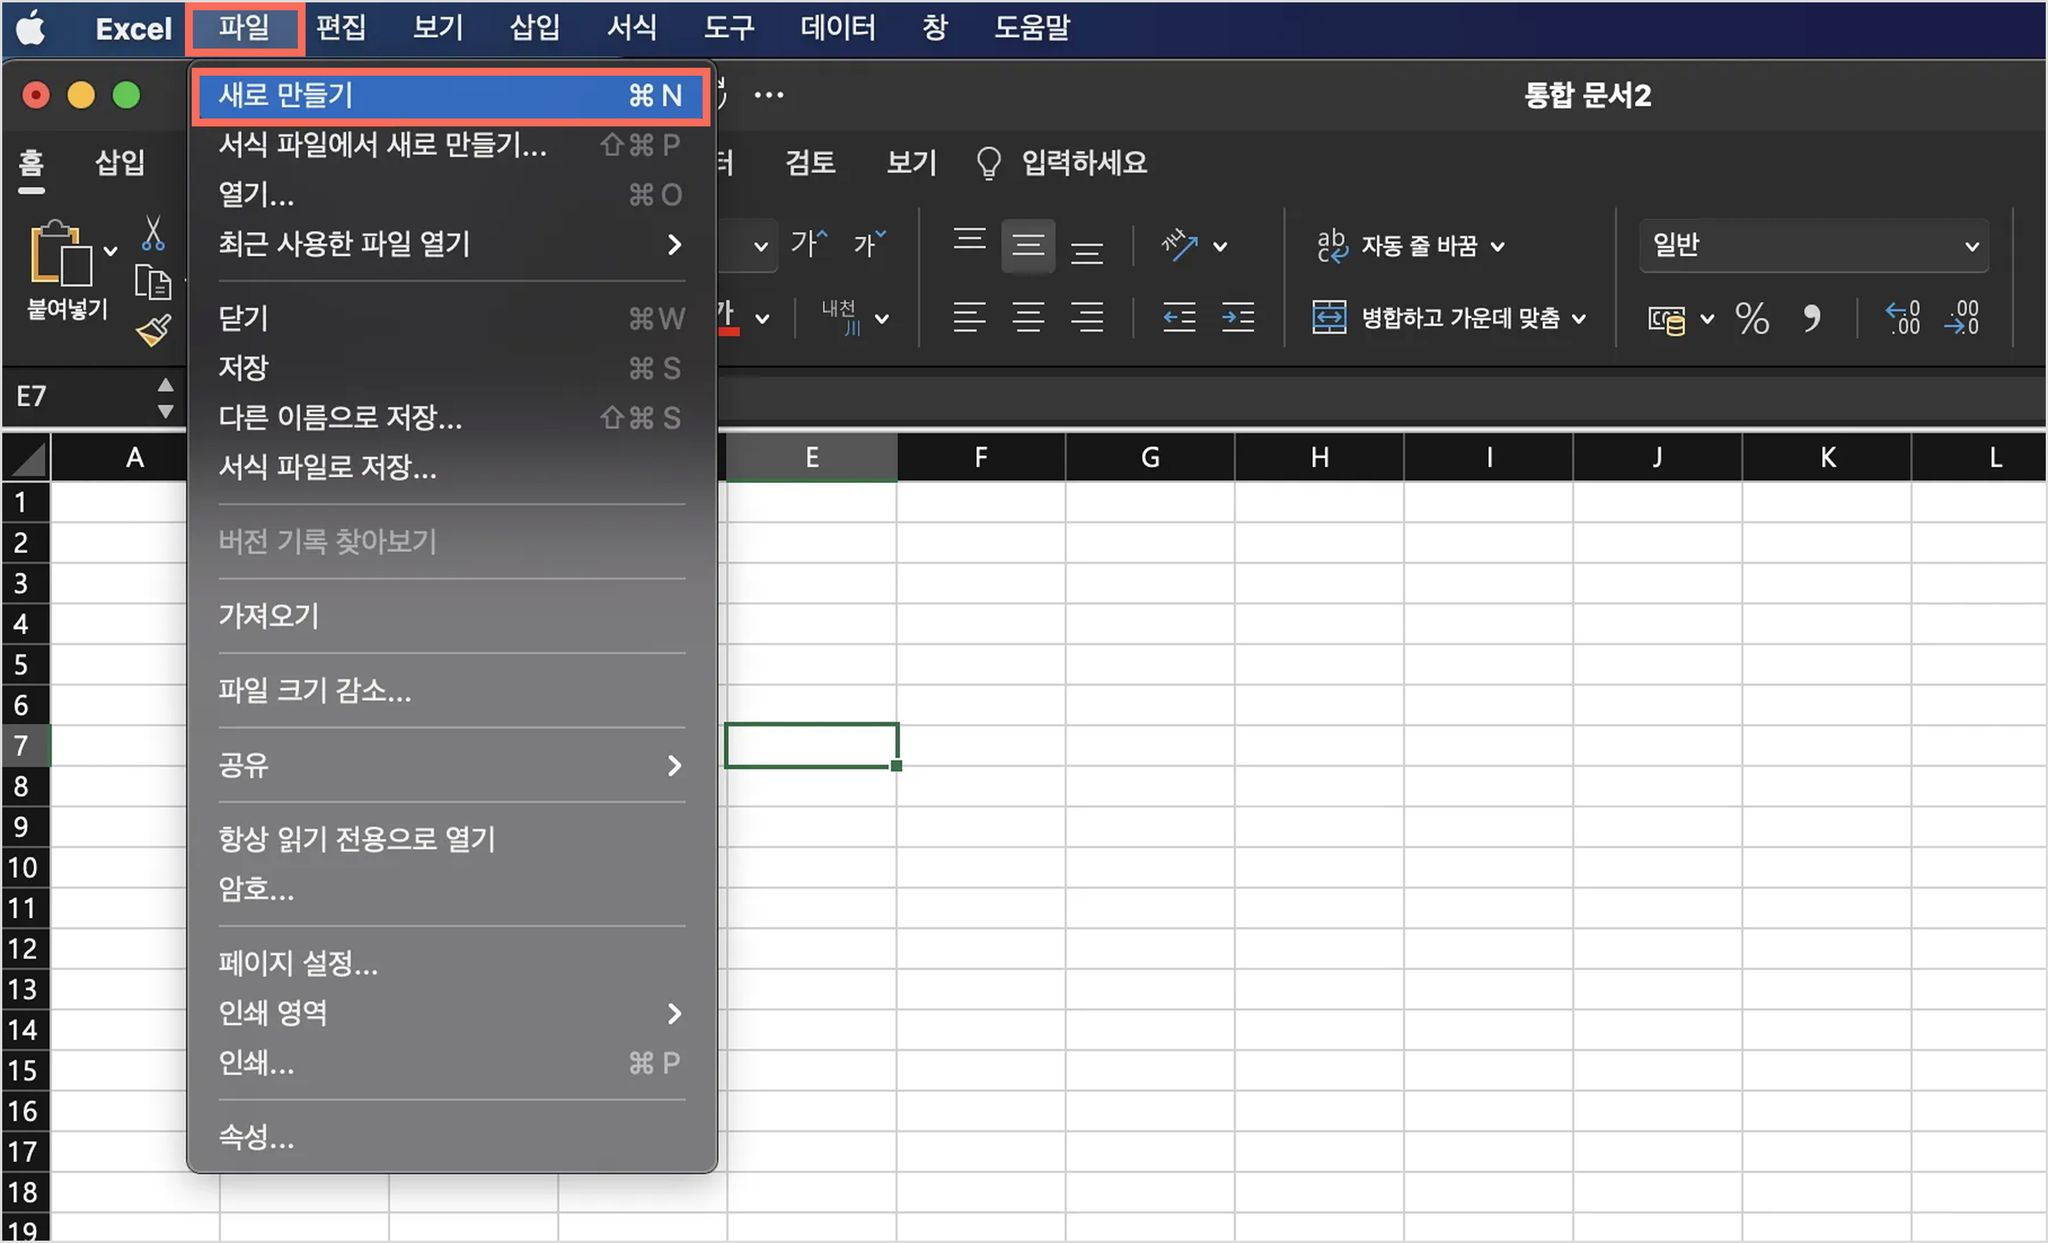This screenshot has height=1243, width=2048.
Task: Click the format painter brush icon
Action: click(154, 330)
